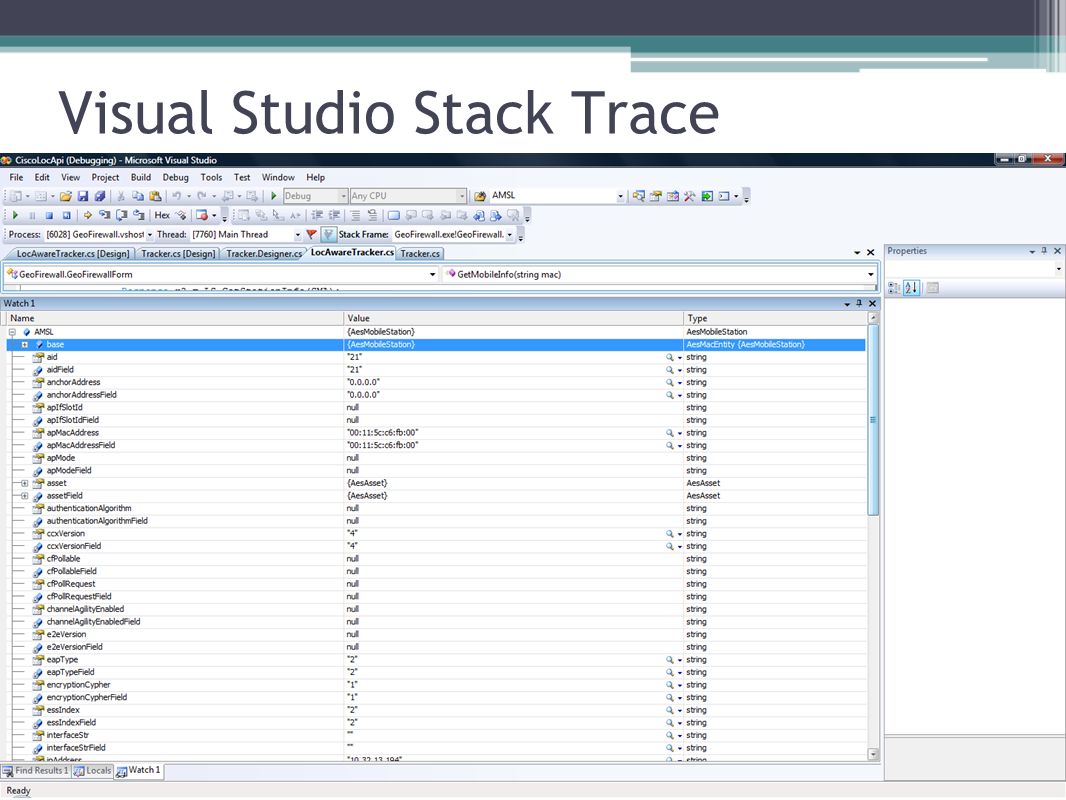The height and width of the screenshot is (800, 1066).
Task: Open the Thread dropdown
Action: (x=297, y=234)
